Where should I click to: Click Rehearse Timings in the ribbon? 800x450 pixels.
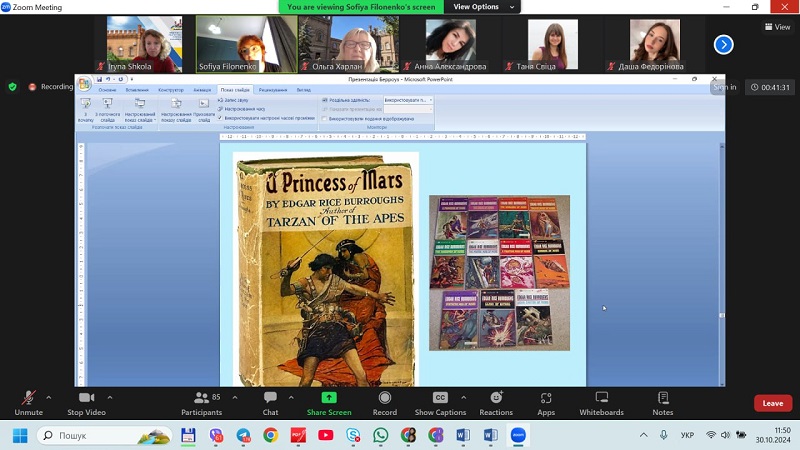[x=241, y=109]
